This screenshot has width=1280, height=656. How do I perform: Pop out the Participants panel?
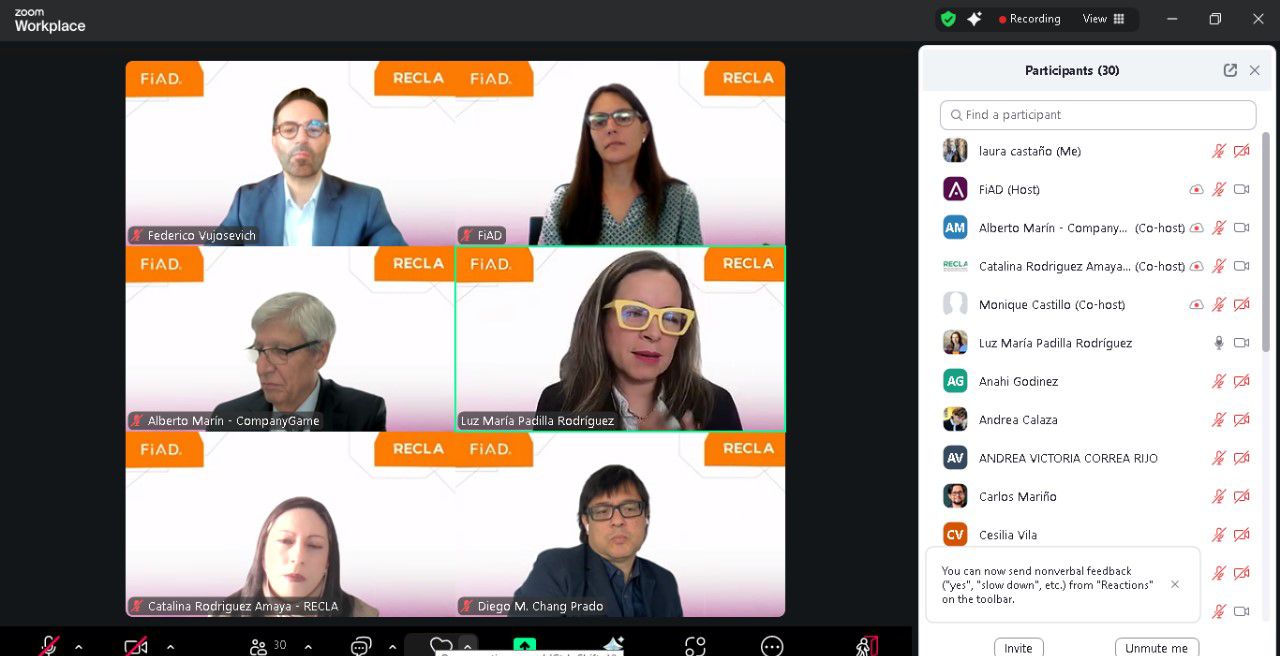tap(1230, 70)
